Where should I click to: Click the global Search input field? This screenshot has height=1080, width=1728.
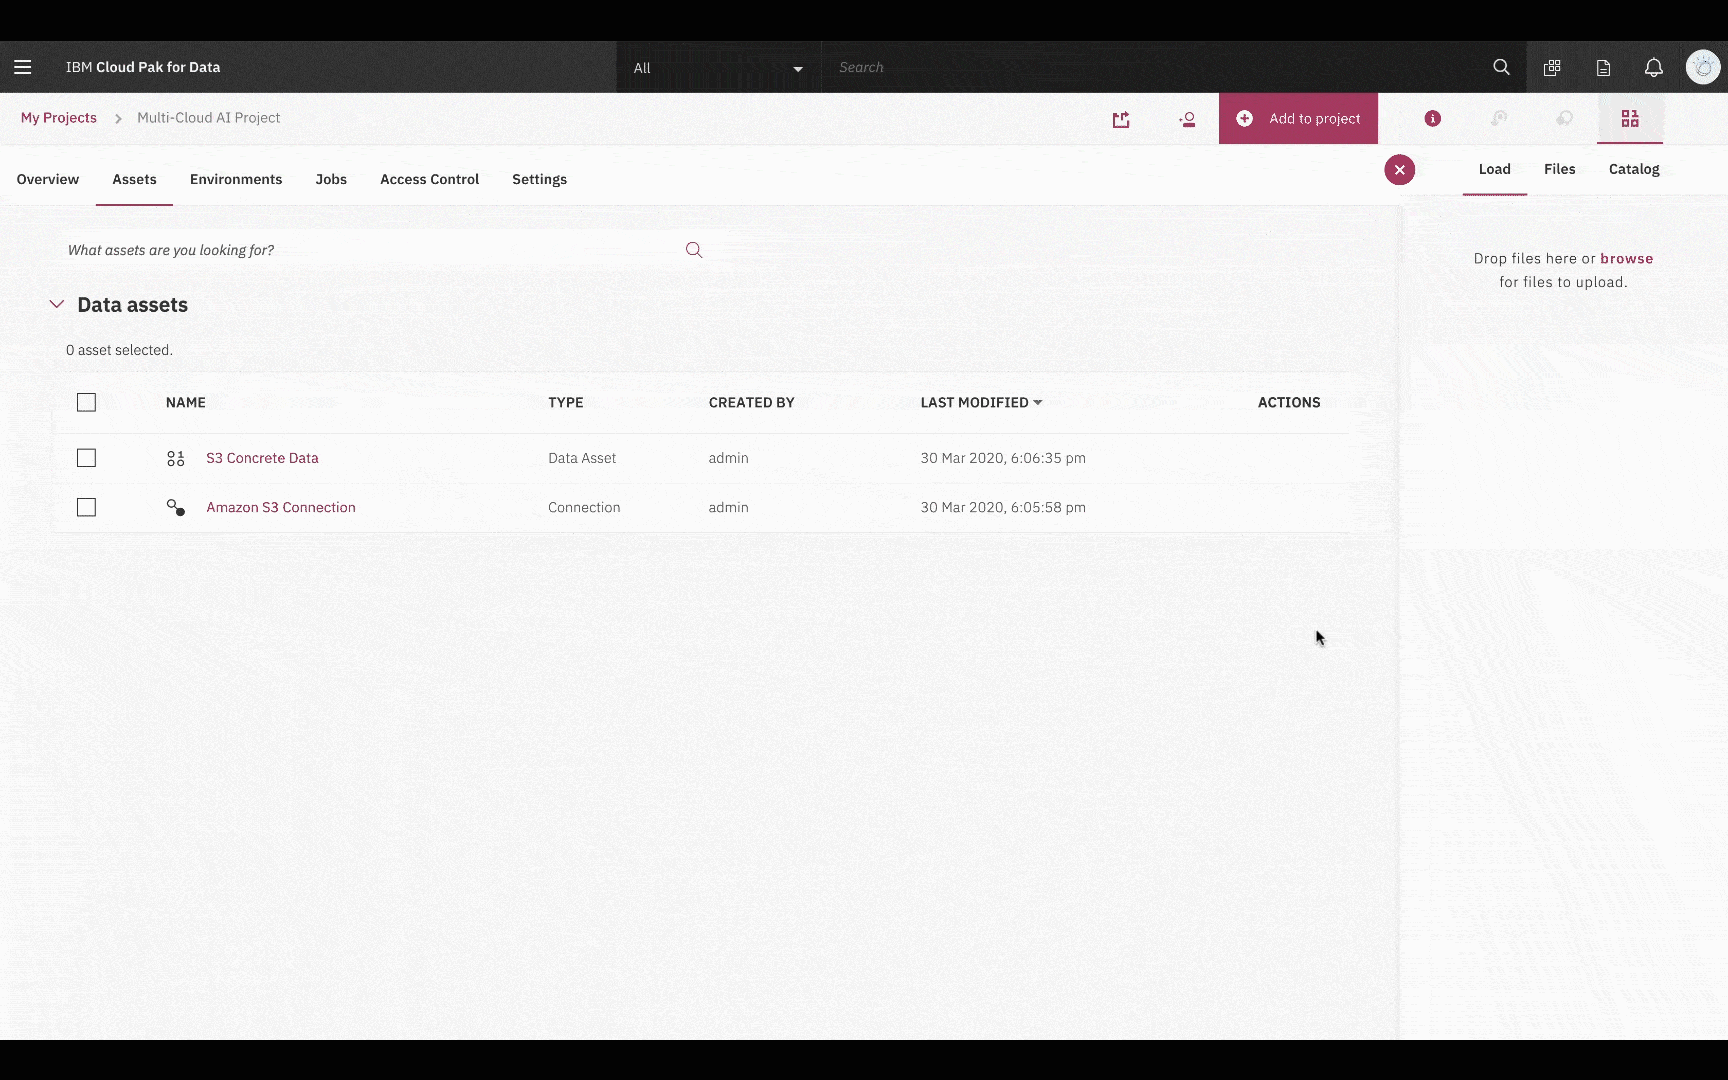click(x=1150, y=67)
